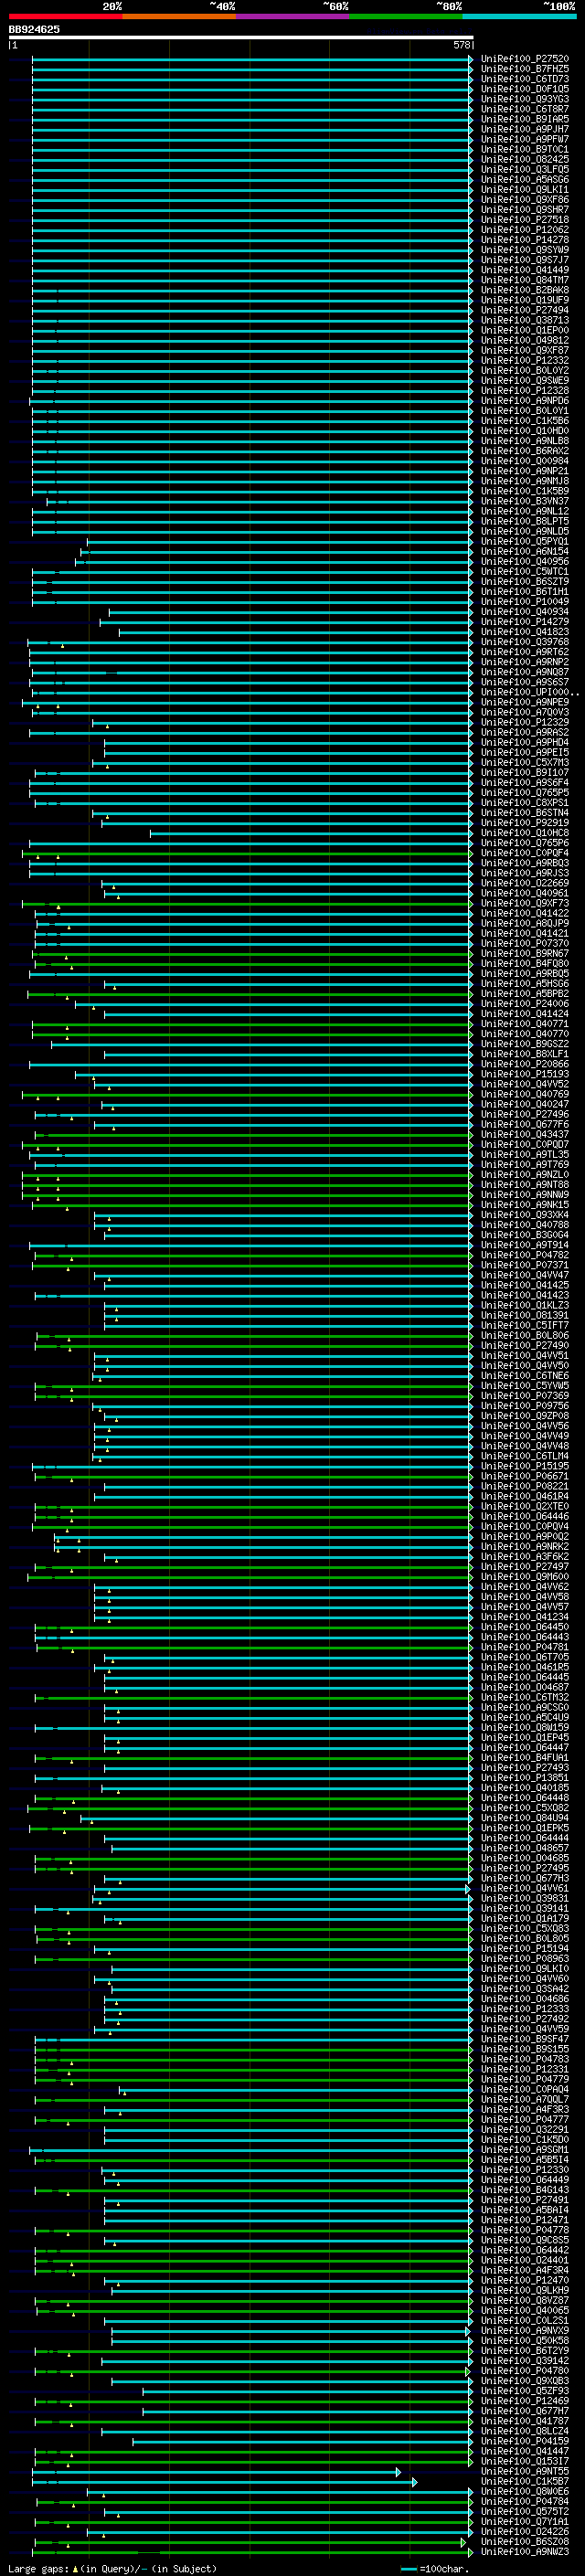Click alignment label UniRef100_A9NWZ3
The image size is (585, 2576).
[525, 2553]
